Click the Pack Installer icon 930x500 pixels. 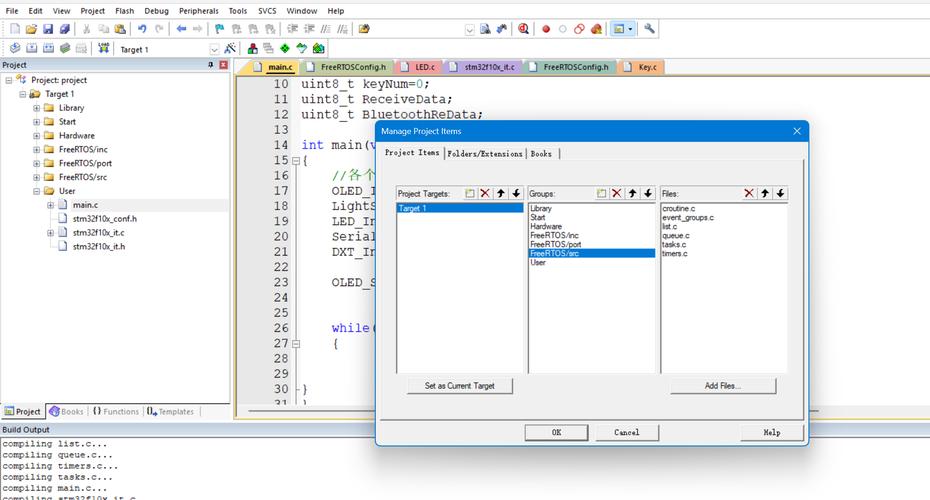(x=319, y=49)
